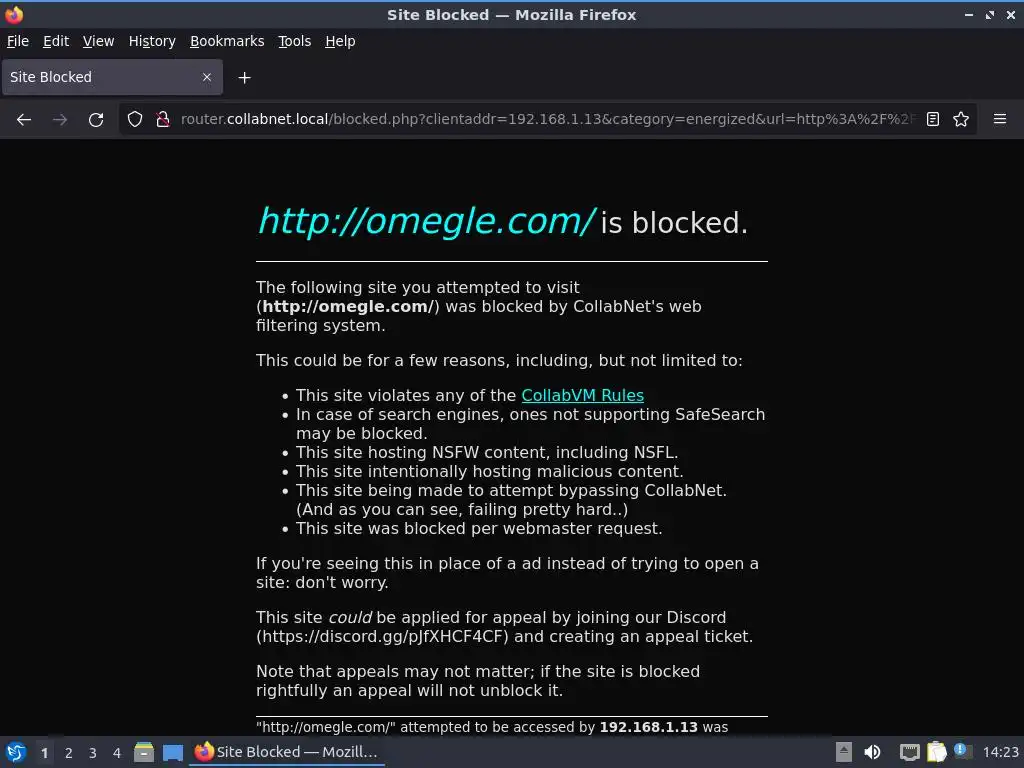
Task: Open a new tab with plus button
Action: (x=244, y=78)
